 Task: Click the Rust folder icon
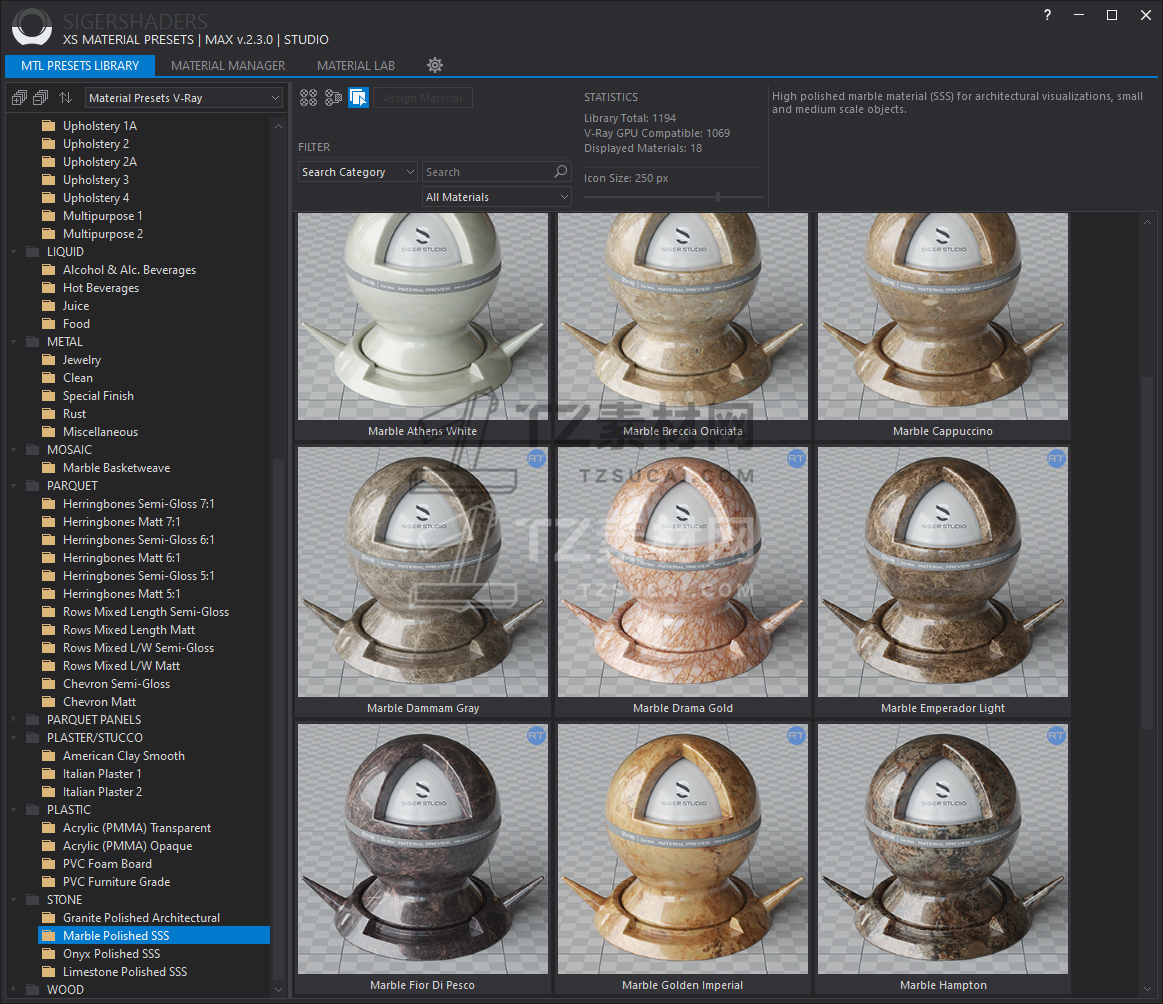click(49, 414)
